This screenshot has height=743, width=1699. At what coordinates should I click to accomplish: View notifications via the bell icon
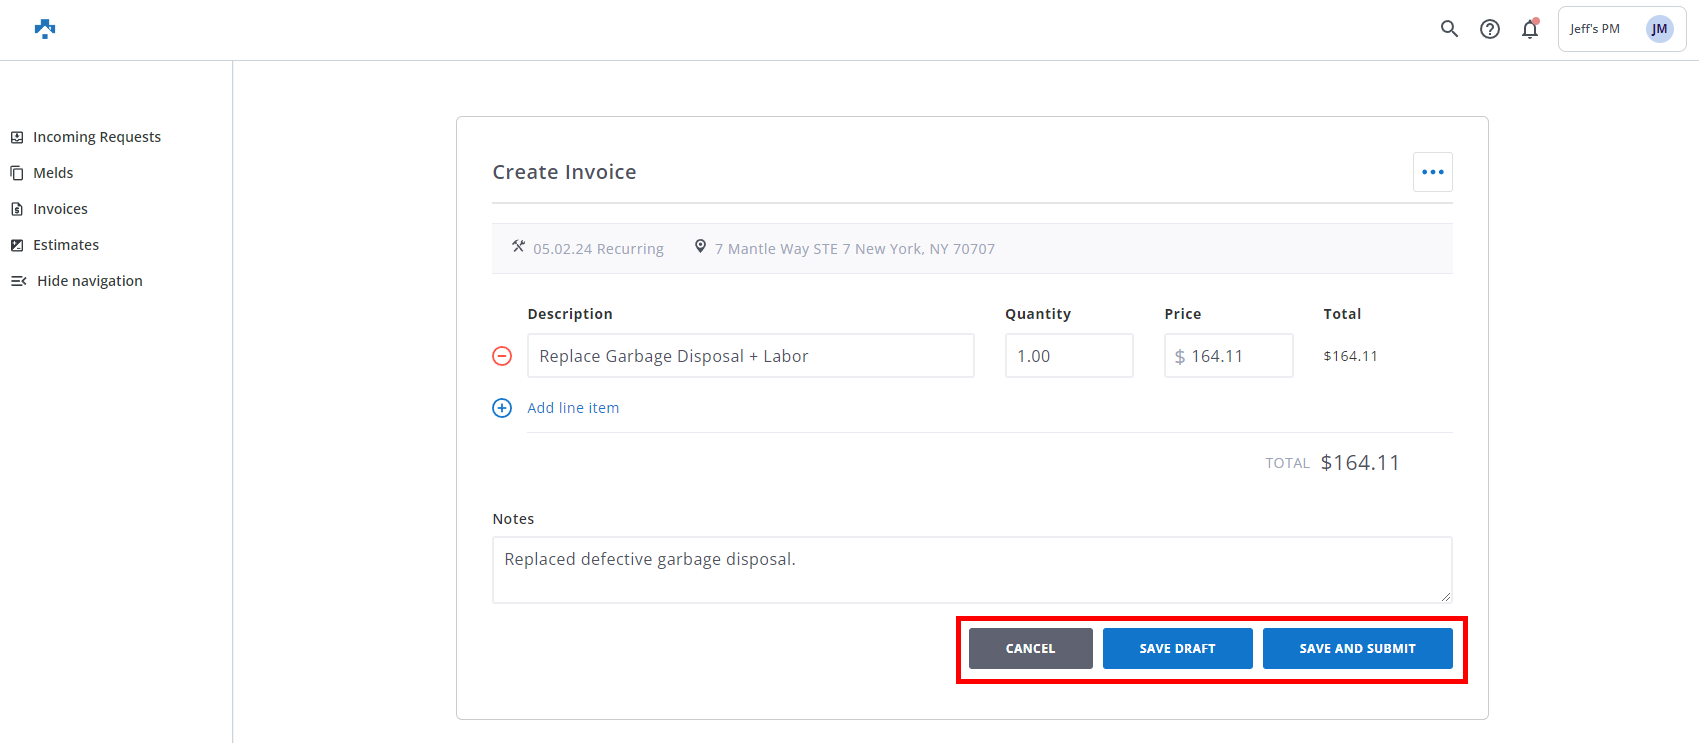pos(1530,29)
